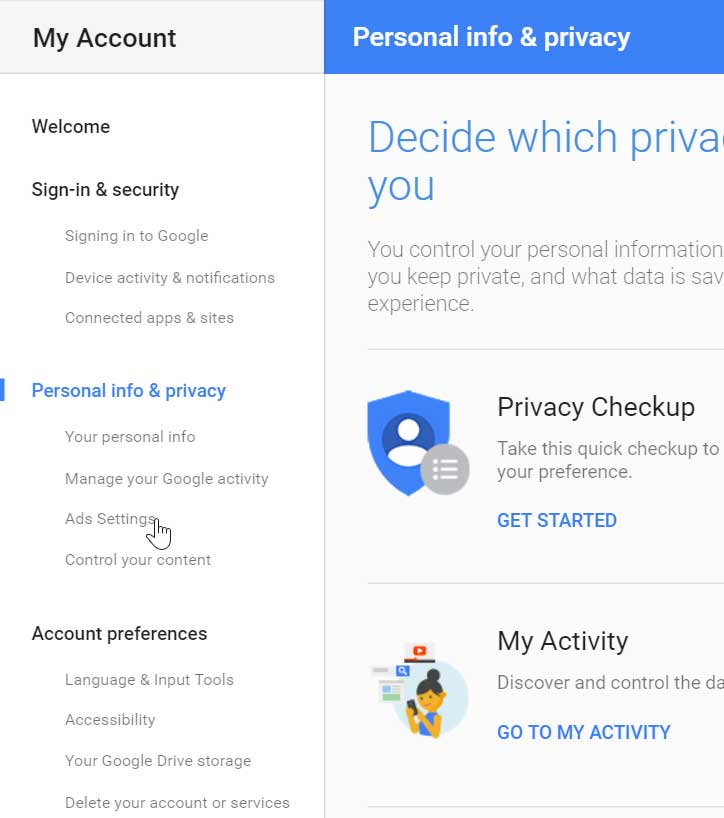Screen dimensions: 724x818
Task: Select Account preferences section
Action: [x=119, y=633]
